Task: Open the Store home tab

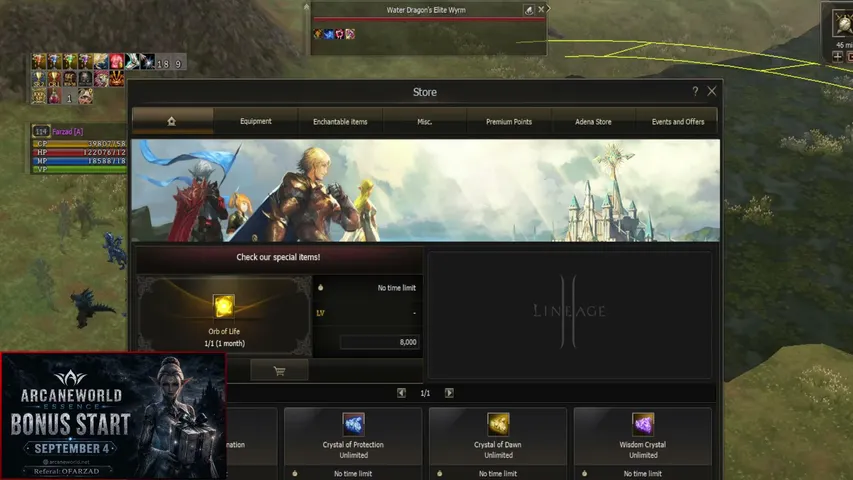Action: tap(172, 121)
